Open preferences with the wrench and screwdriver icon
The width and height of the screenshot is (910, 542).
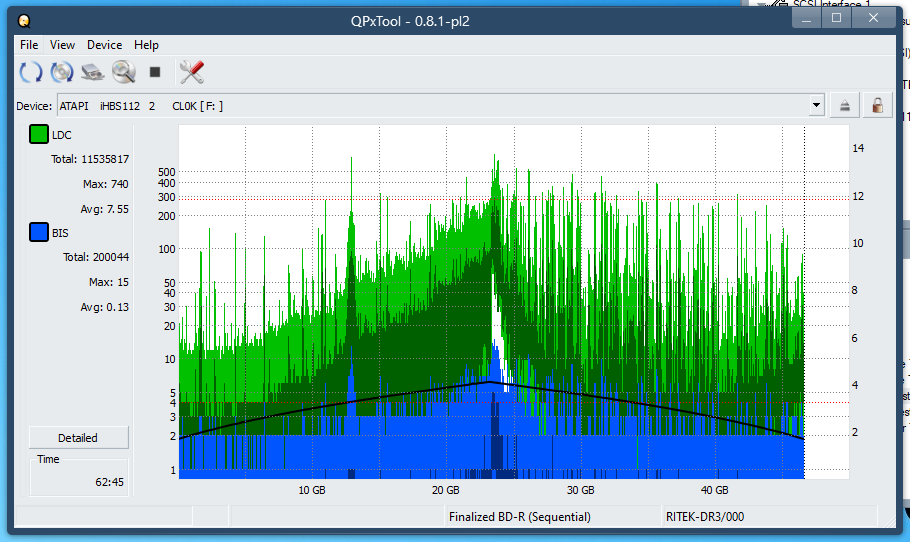point(191,72)
